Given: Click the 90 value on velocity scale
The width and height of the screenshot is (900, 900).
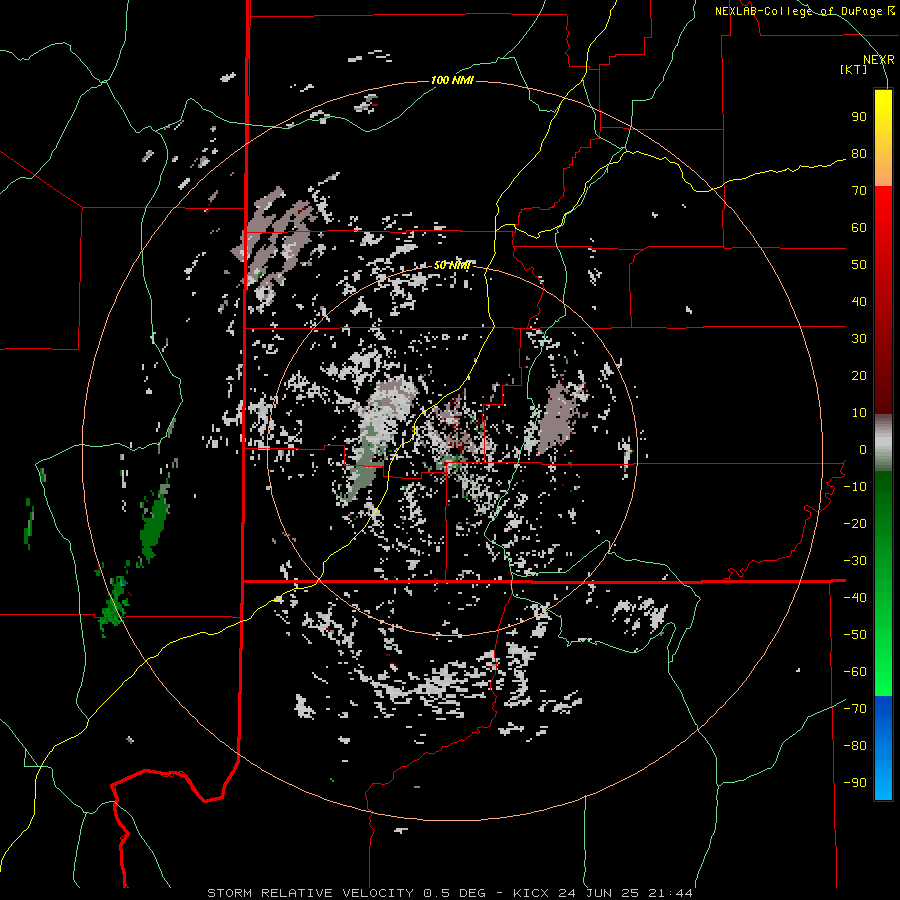Looking at the screenshot, I should point(859,117).
